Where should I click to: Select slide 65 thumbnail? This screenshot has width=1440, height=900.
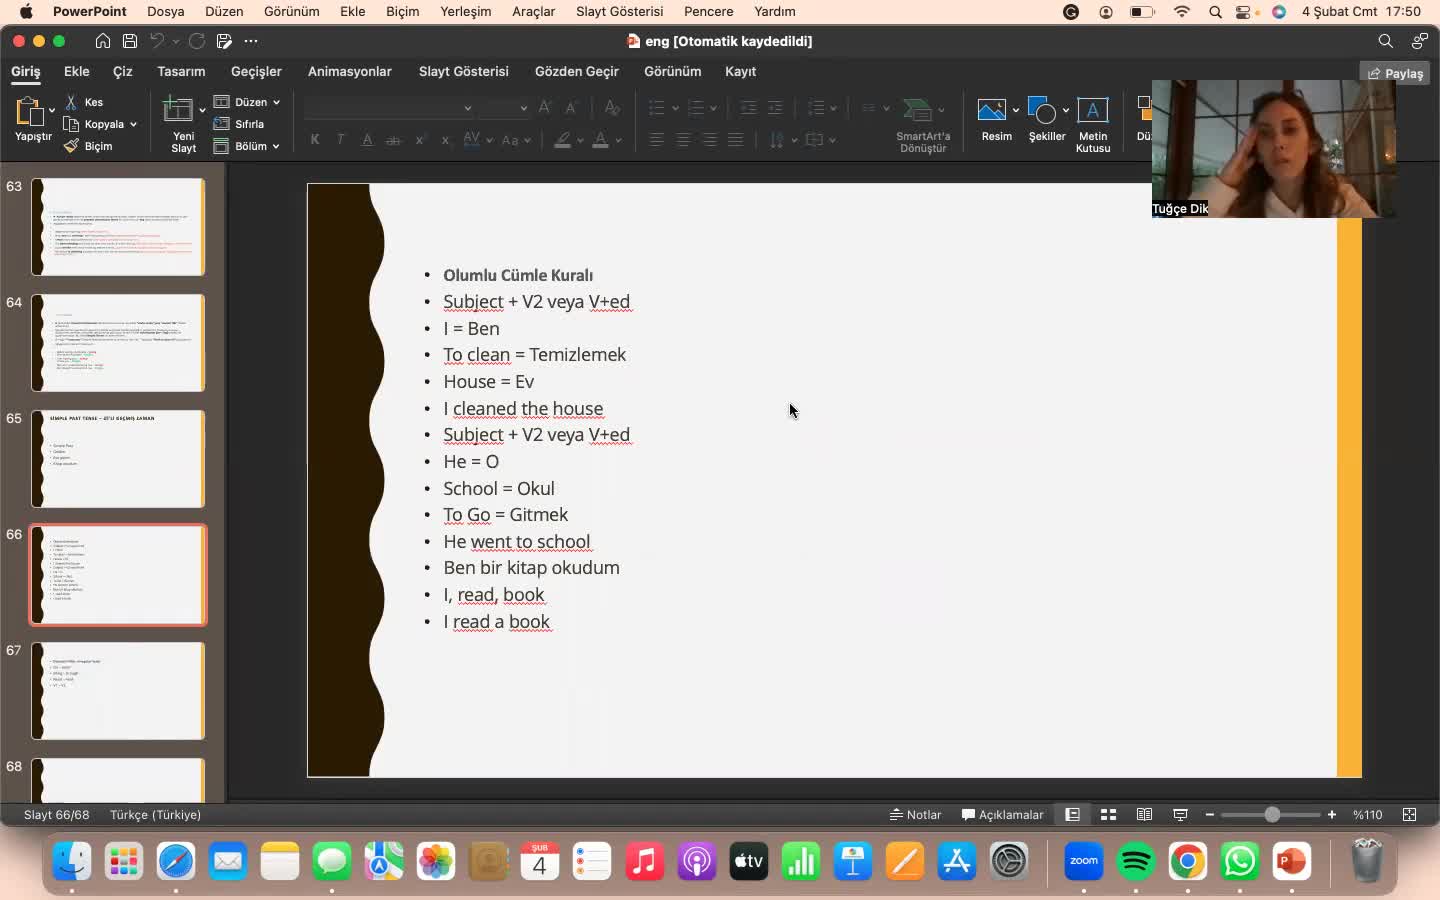click(118, 459)
